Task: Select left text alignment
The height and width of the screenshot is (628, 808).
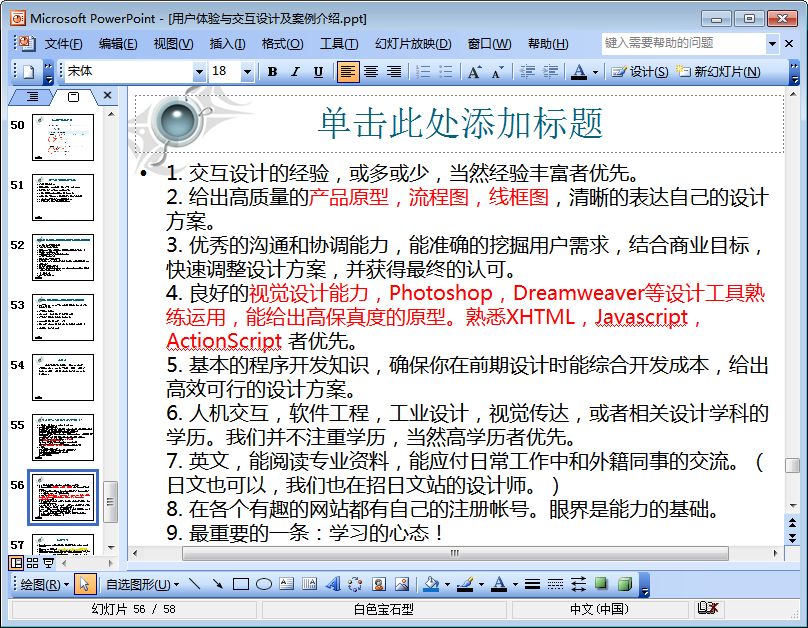Action: click(347, 72)
